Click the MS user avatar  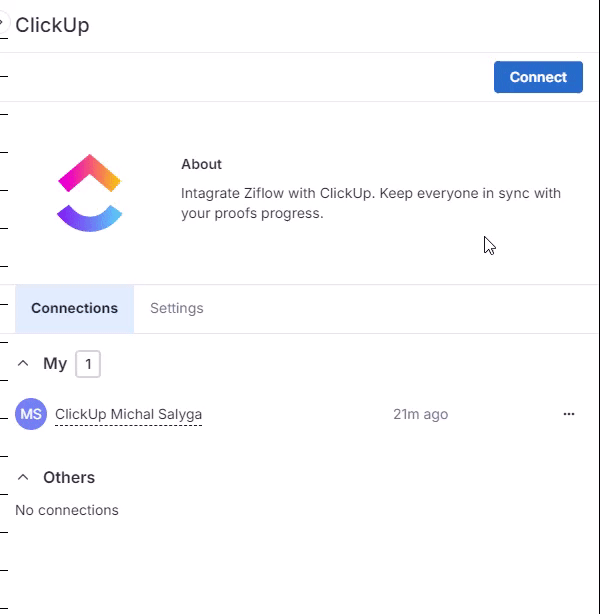(x=31, y=414)
